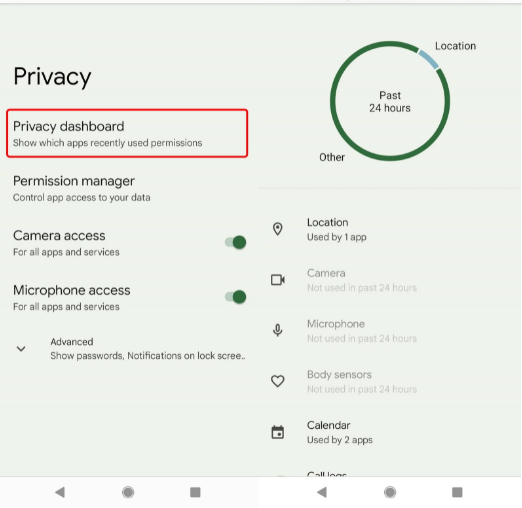This screenshot has height=508, width=522.
Task: Tap the Body sensors heart icon
Action: click(277, 381)
